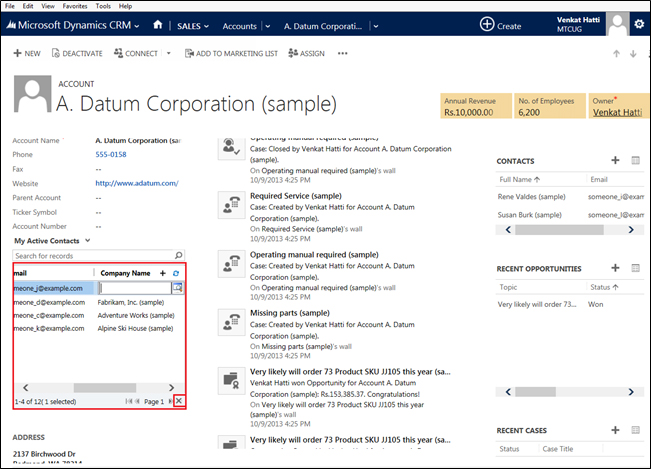Click lookup icon in Company Name field

[177, 288]
